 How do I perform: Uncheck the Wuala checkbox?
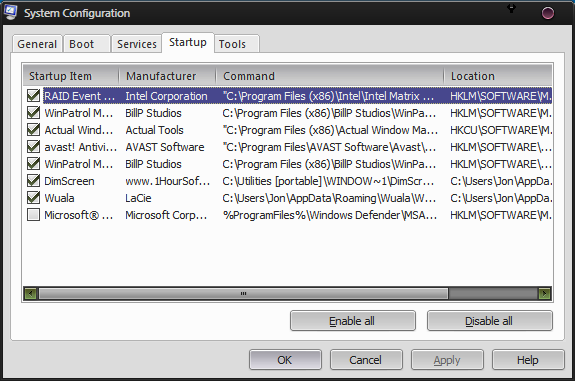[33, 198]
